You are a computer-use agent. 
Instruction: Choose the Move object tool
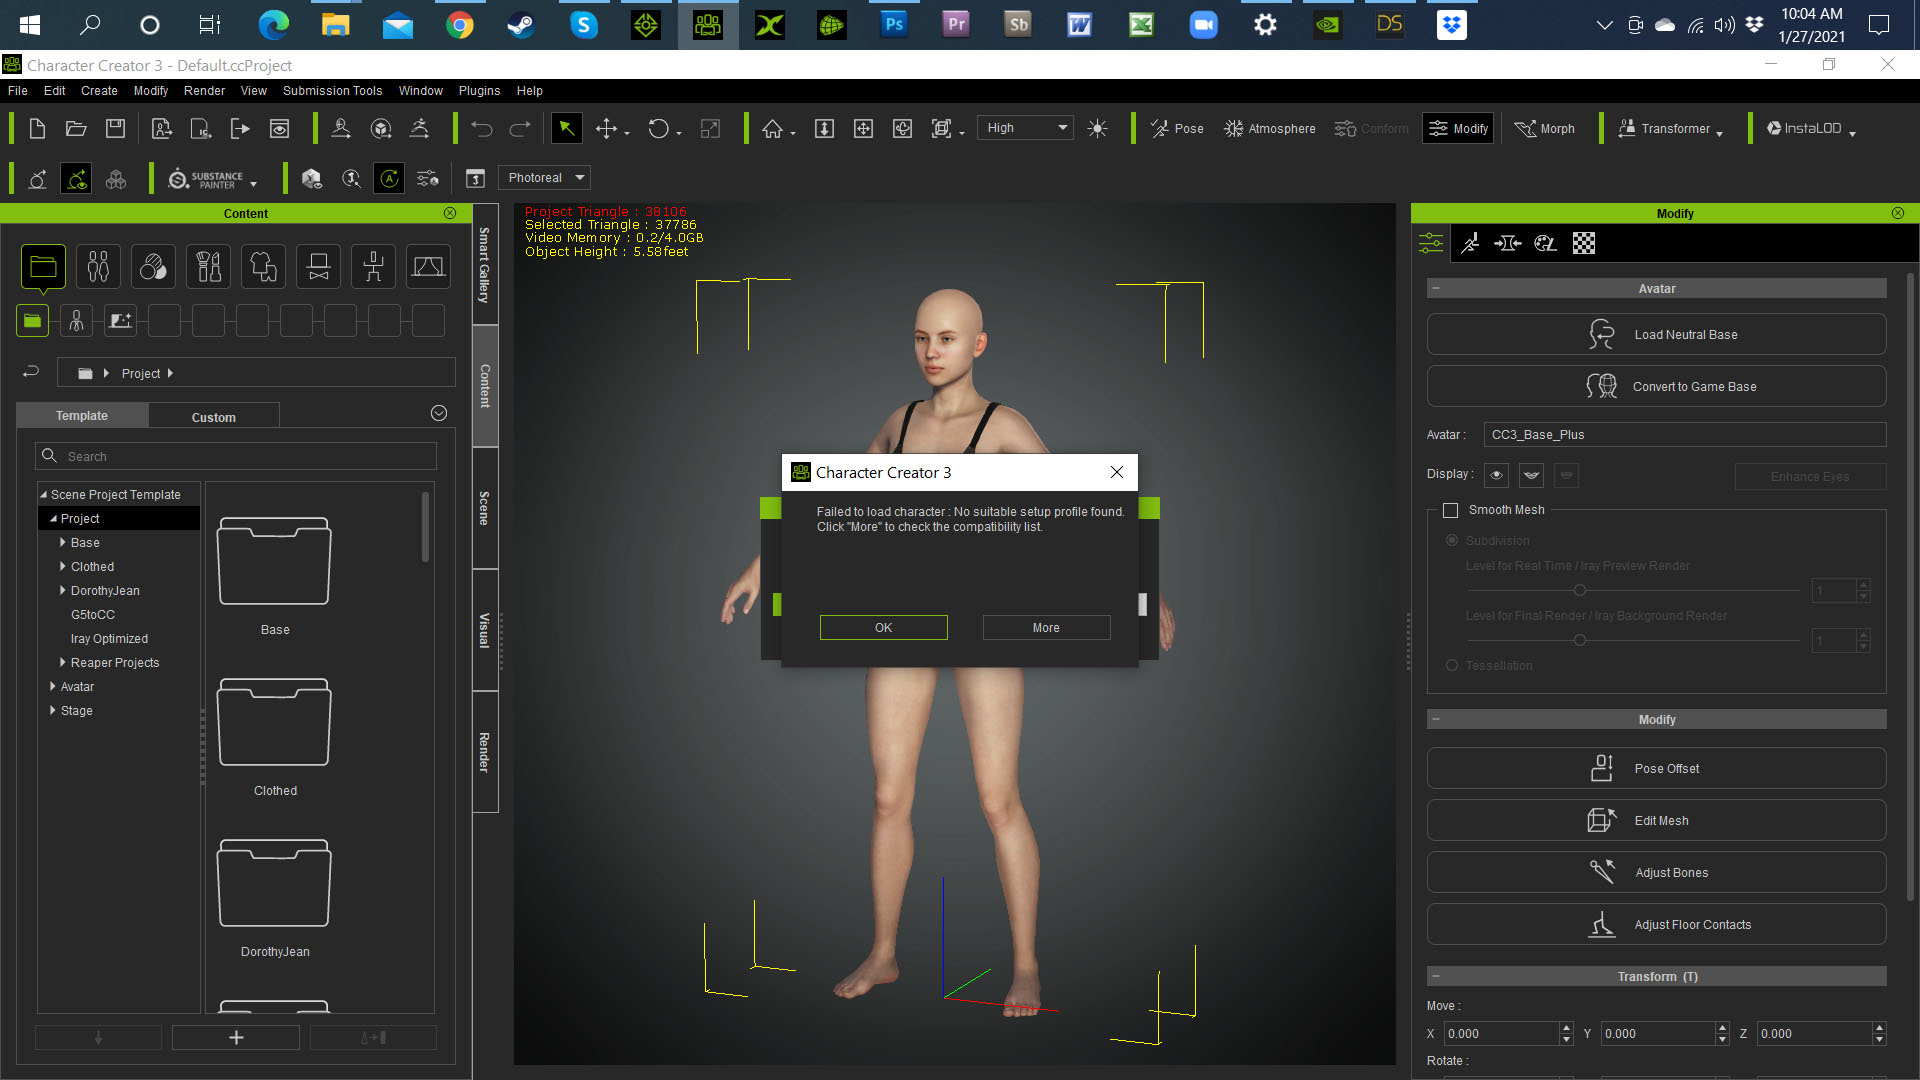point(606,129)
